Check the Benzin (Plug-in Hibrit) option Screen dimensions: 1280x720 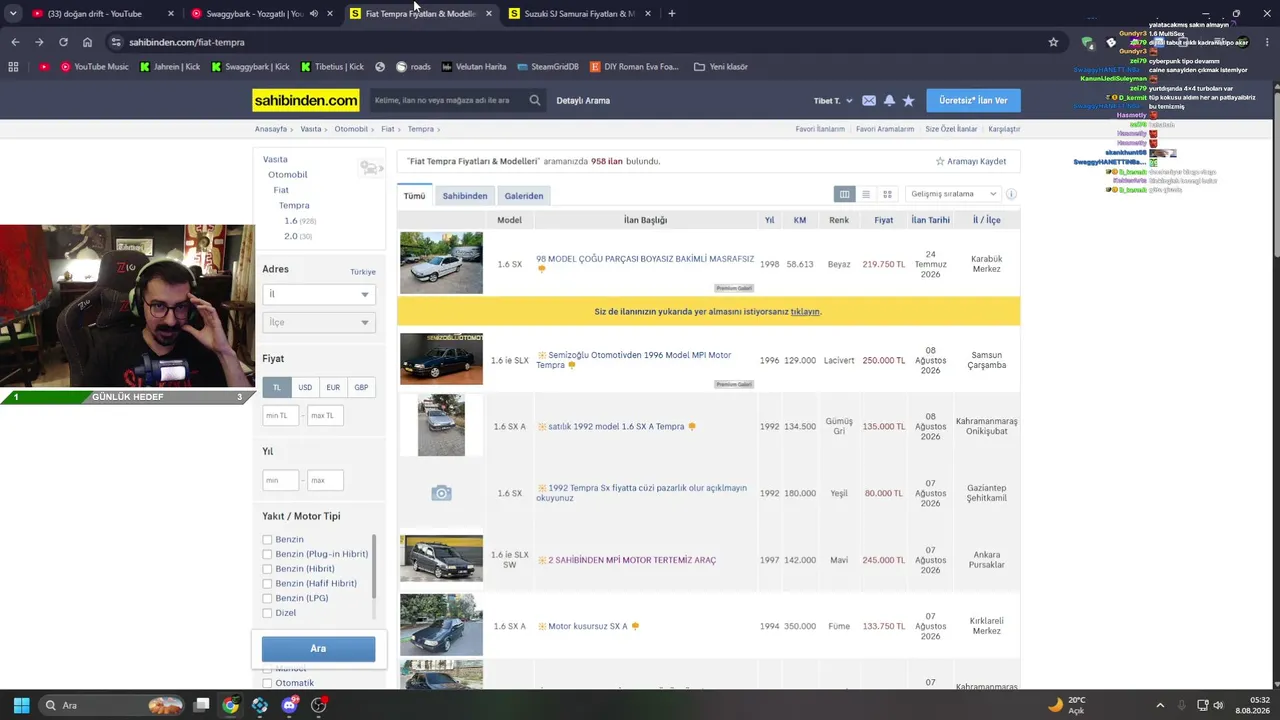tap(267, 554)
